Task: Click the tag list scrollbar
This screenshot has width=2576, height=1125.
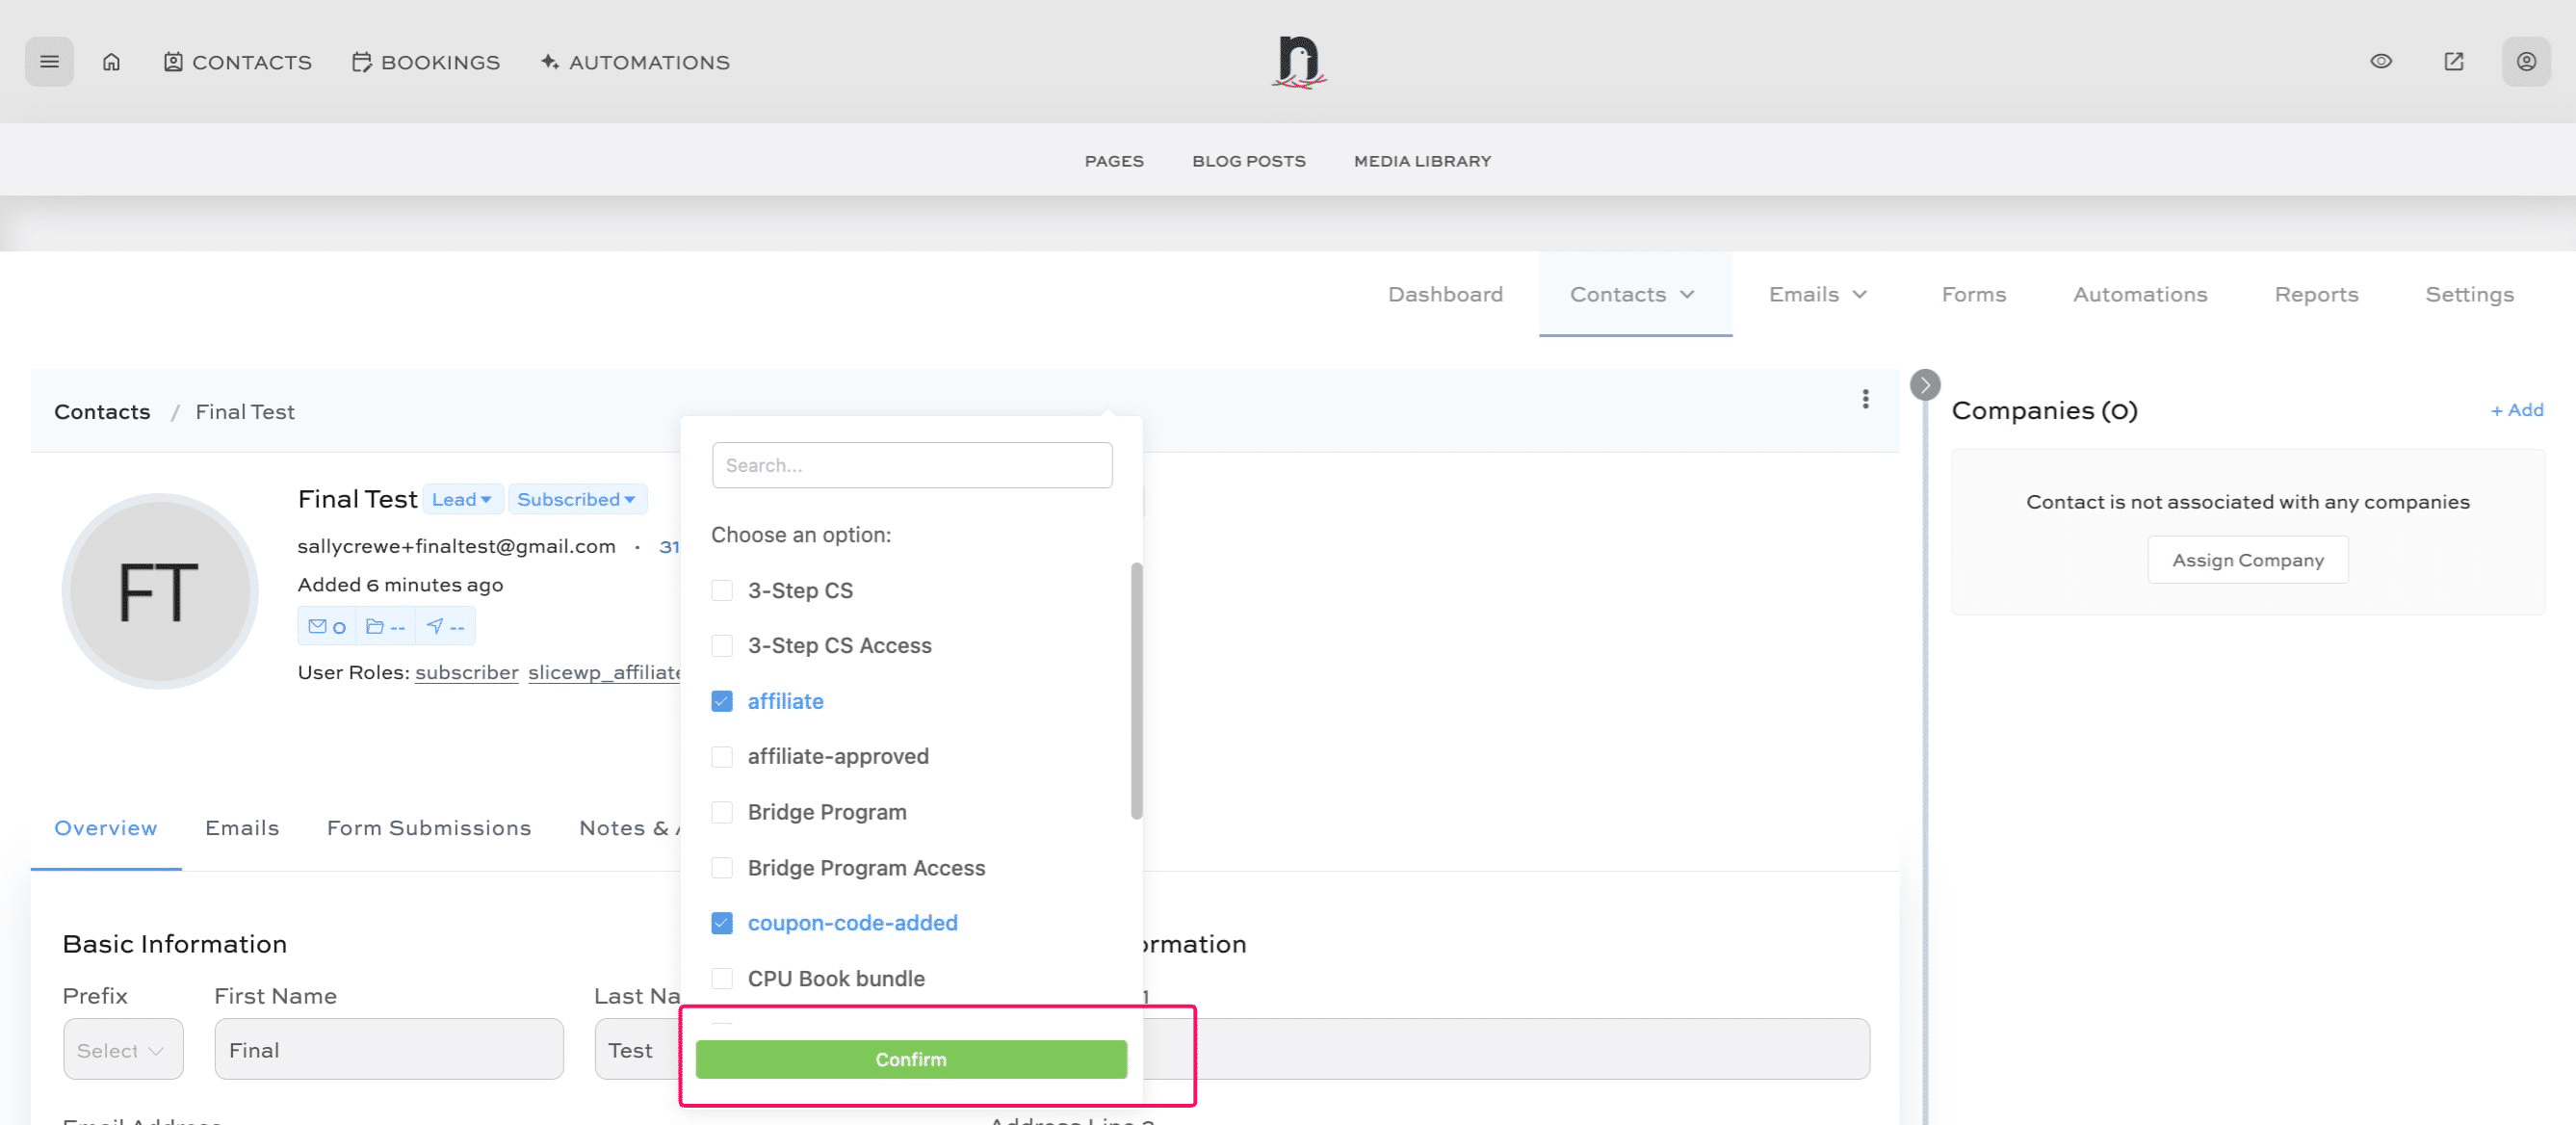Action: [1136, 690]
